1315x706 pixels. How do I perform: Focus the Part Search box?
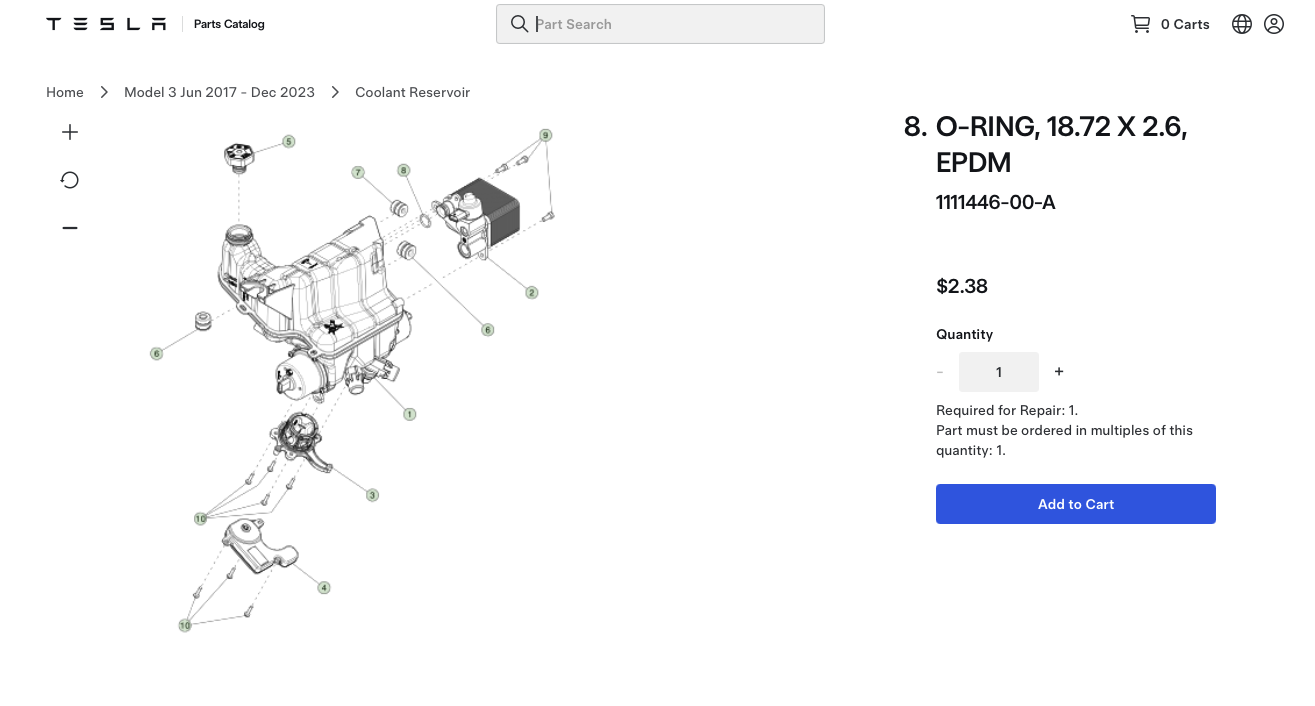pyautogui.click(x=660, y=24)
